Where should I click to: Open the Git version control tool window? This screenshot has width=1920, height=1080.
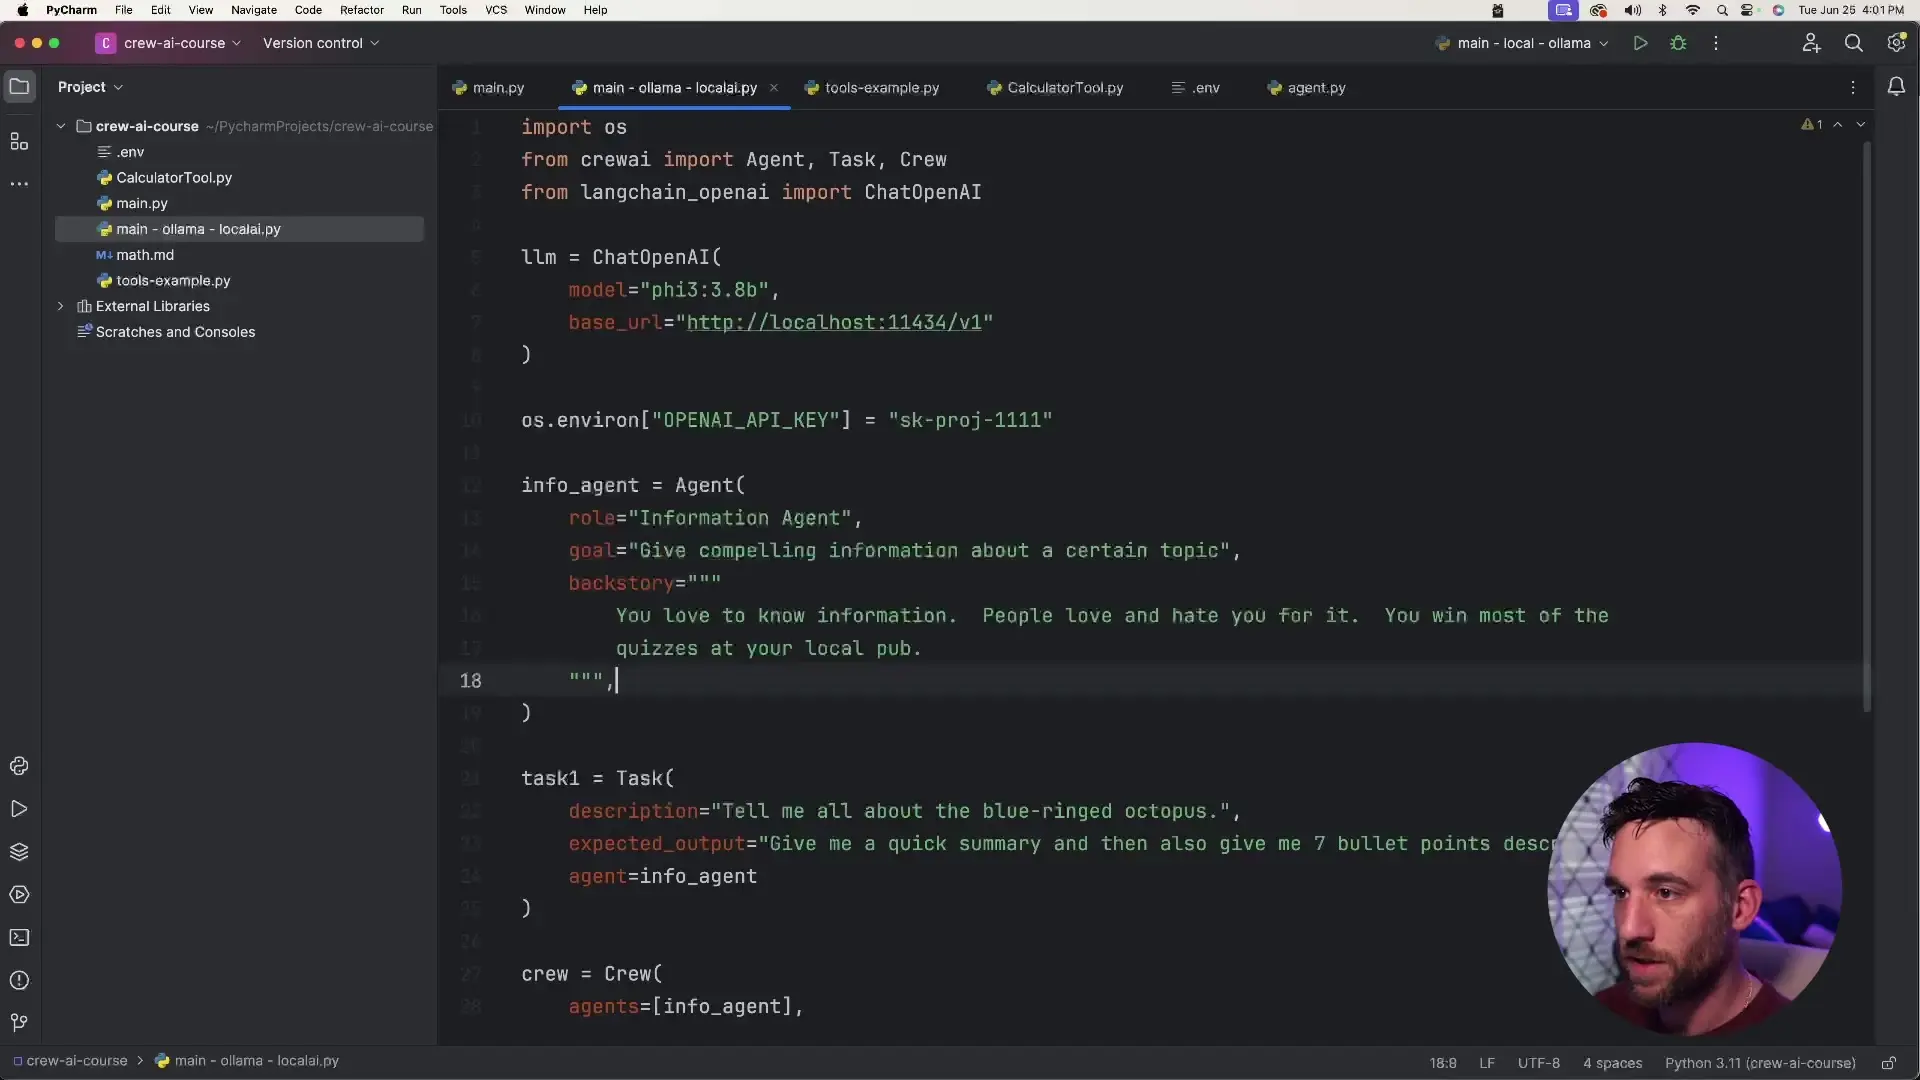pyautogui.click(x=19, y=1023)
